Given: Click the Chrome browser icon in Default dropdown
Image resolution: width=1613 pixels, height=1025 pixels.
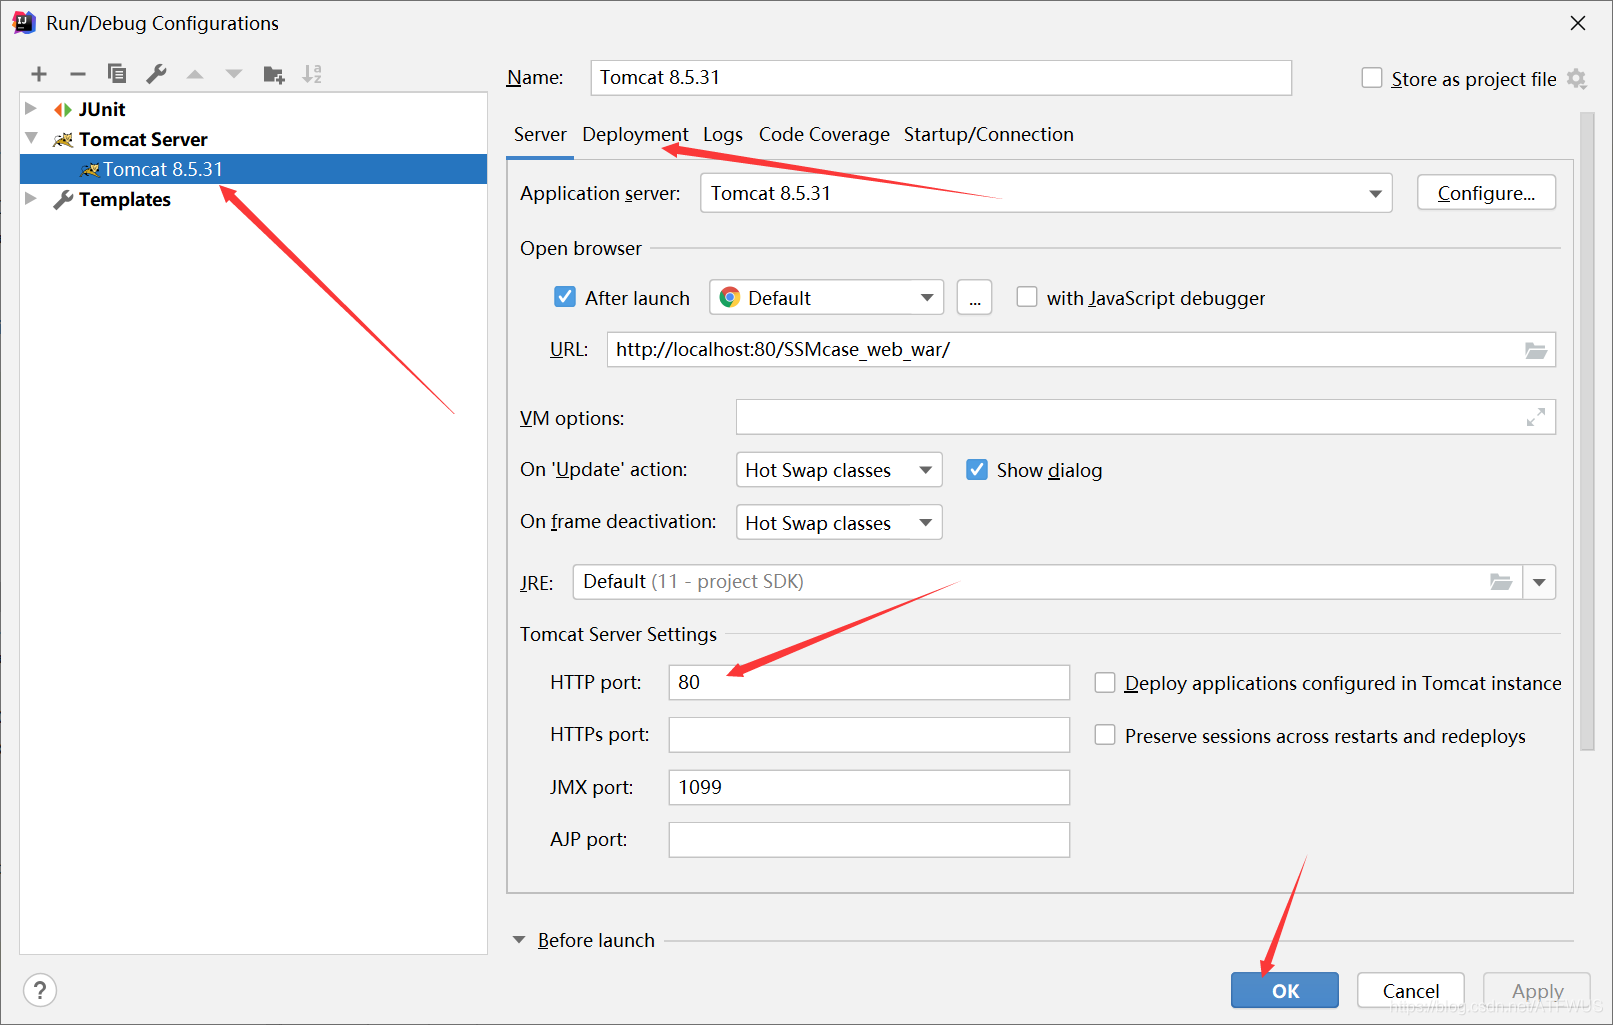Looking at the screenshot, I should point(730,298).
